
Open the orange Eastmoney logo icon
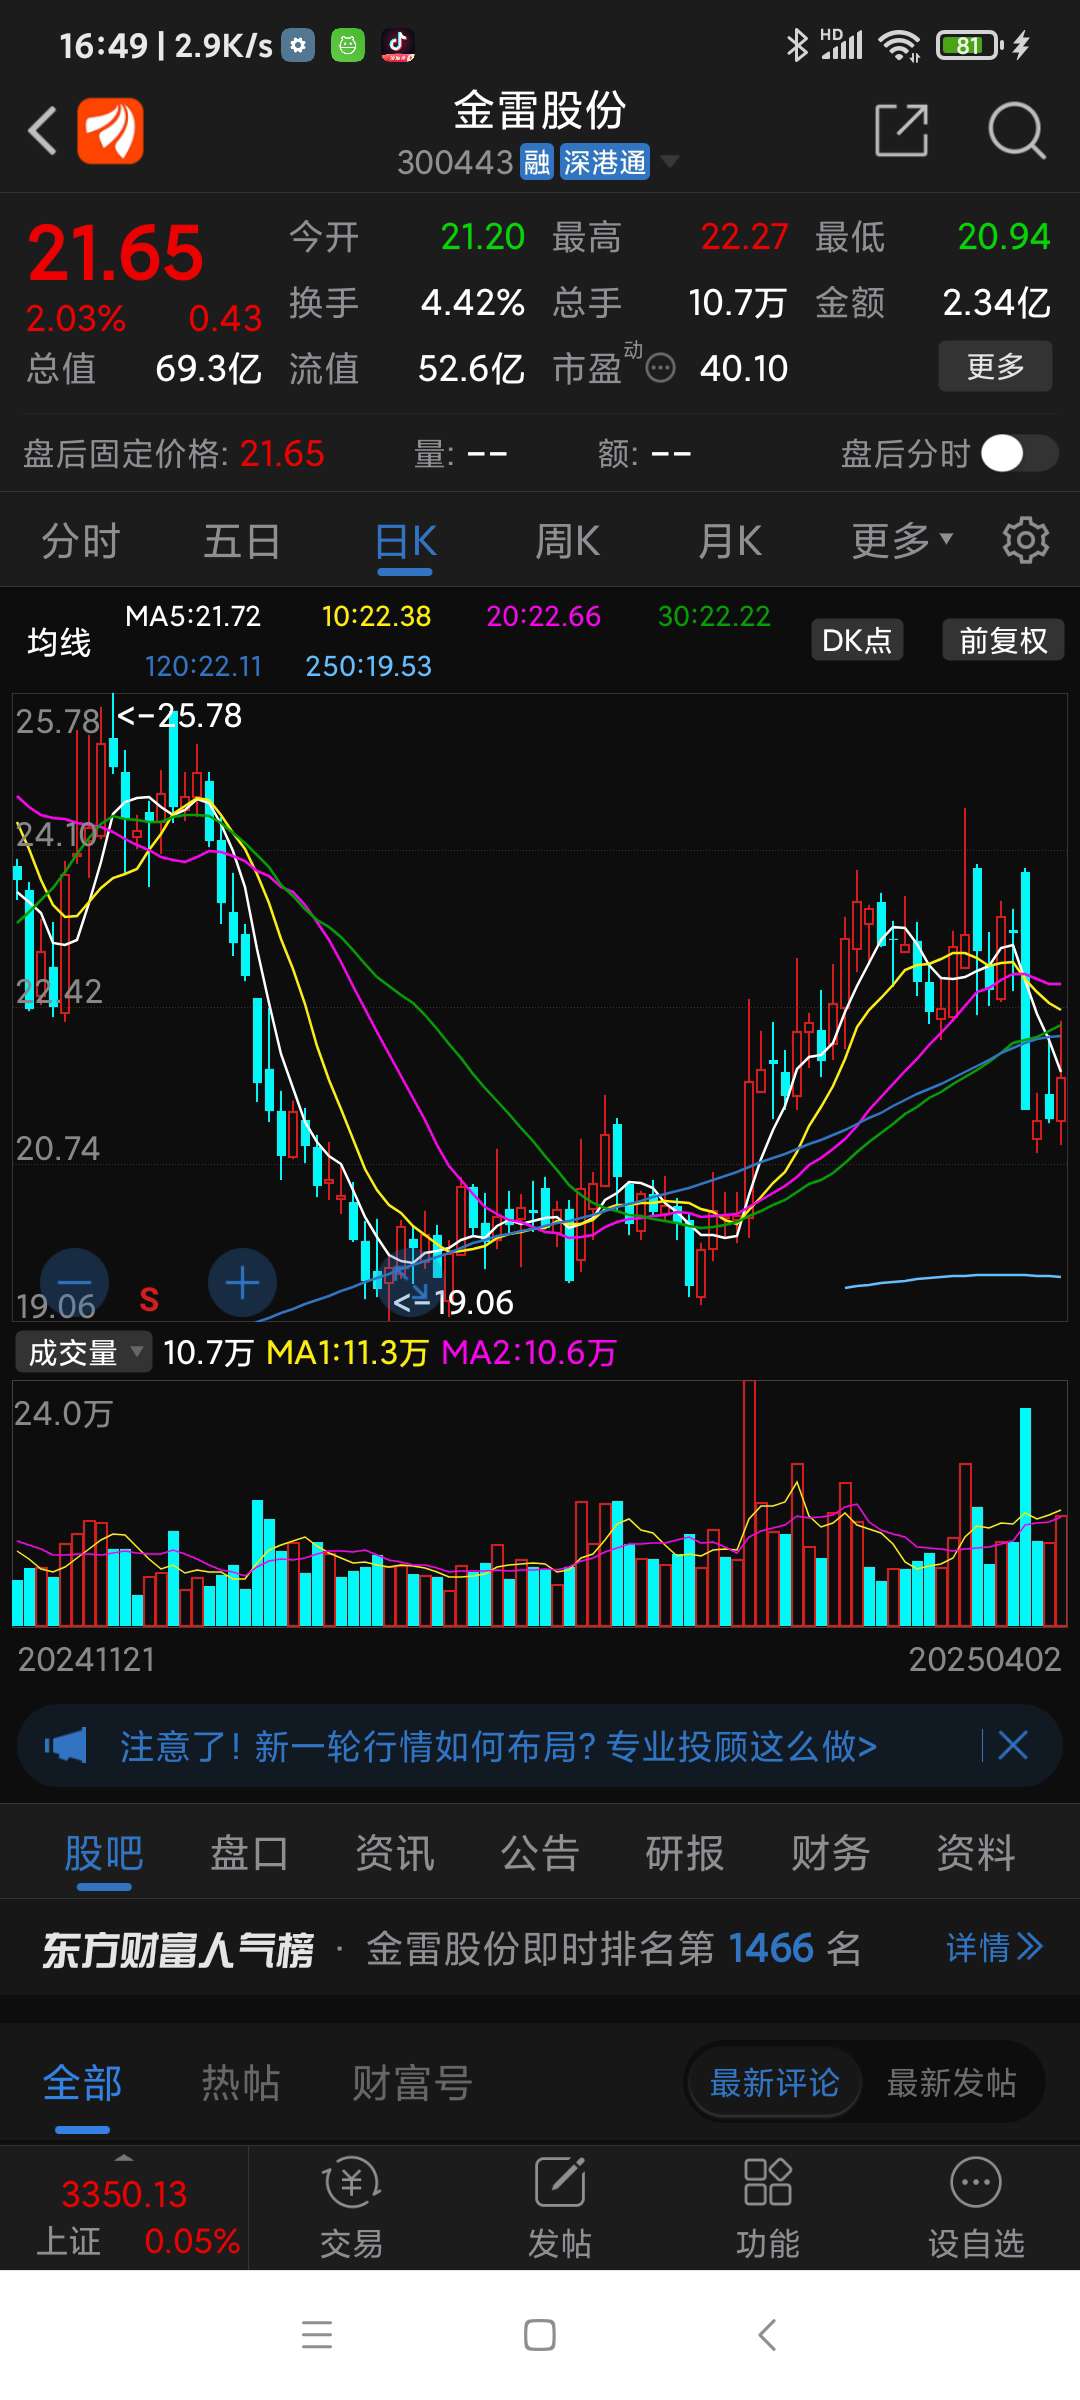coord(110,131)
